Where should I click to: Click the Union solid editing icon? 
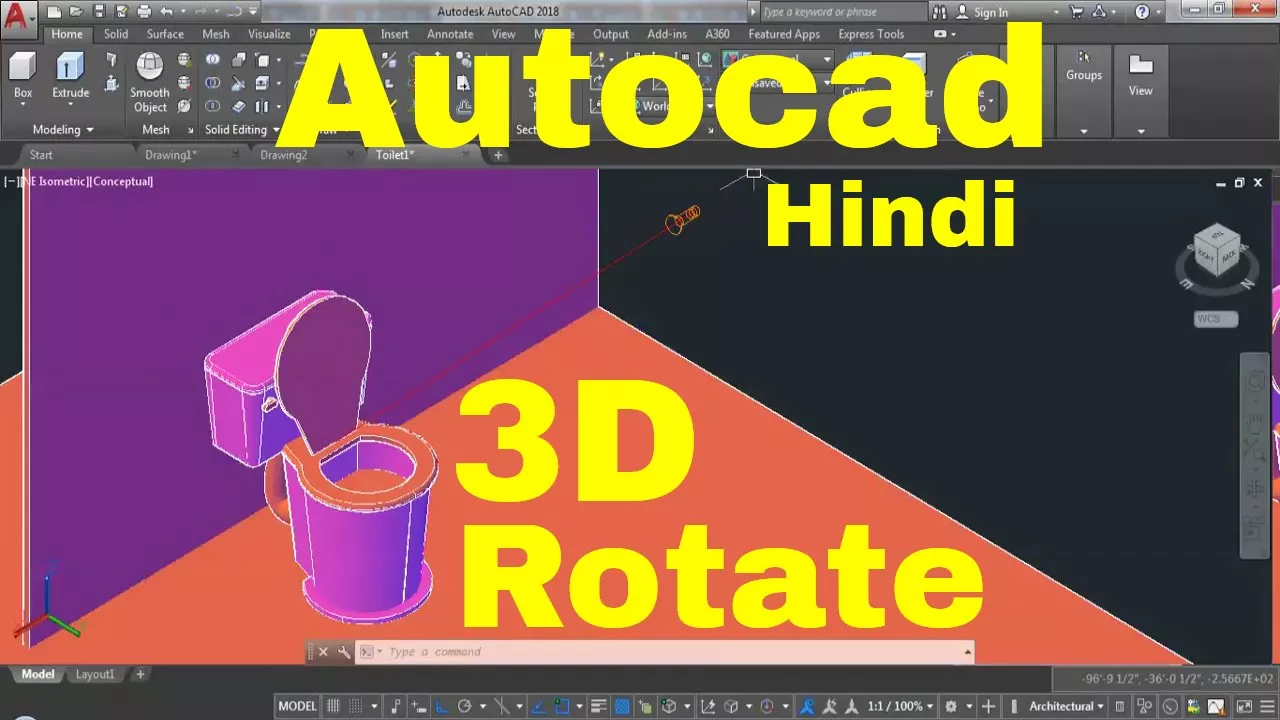213,60
